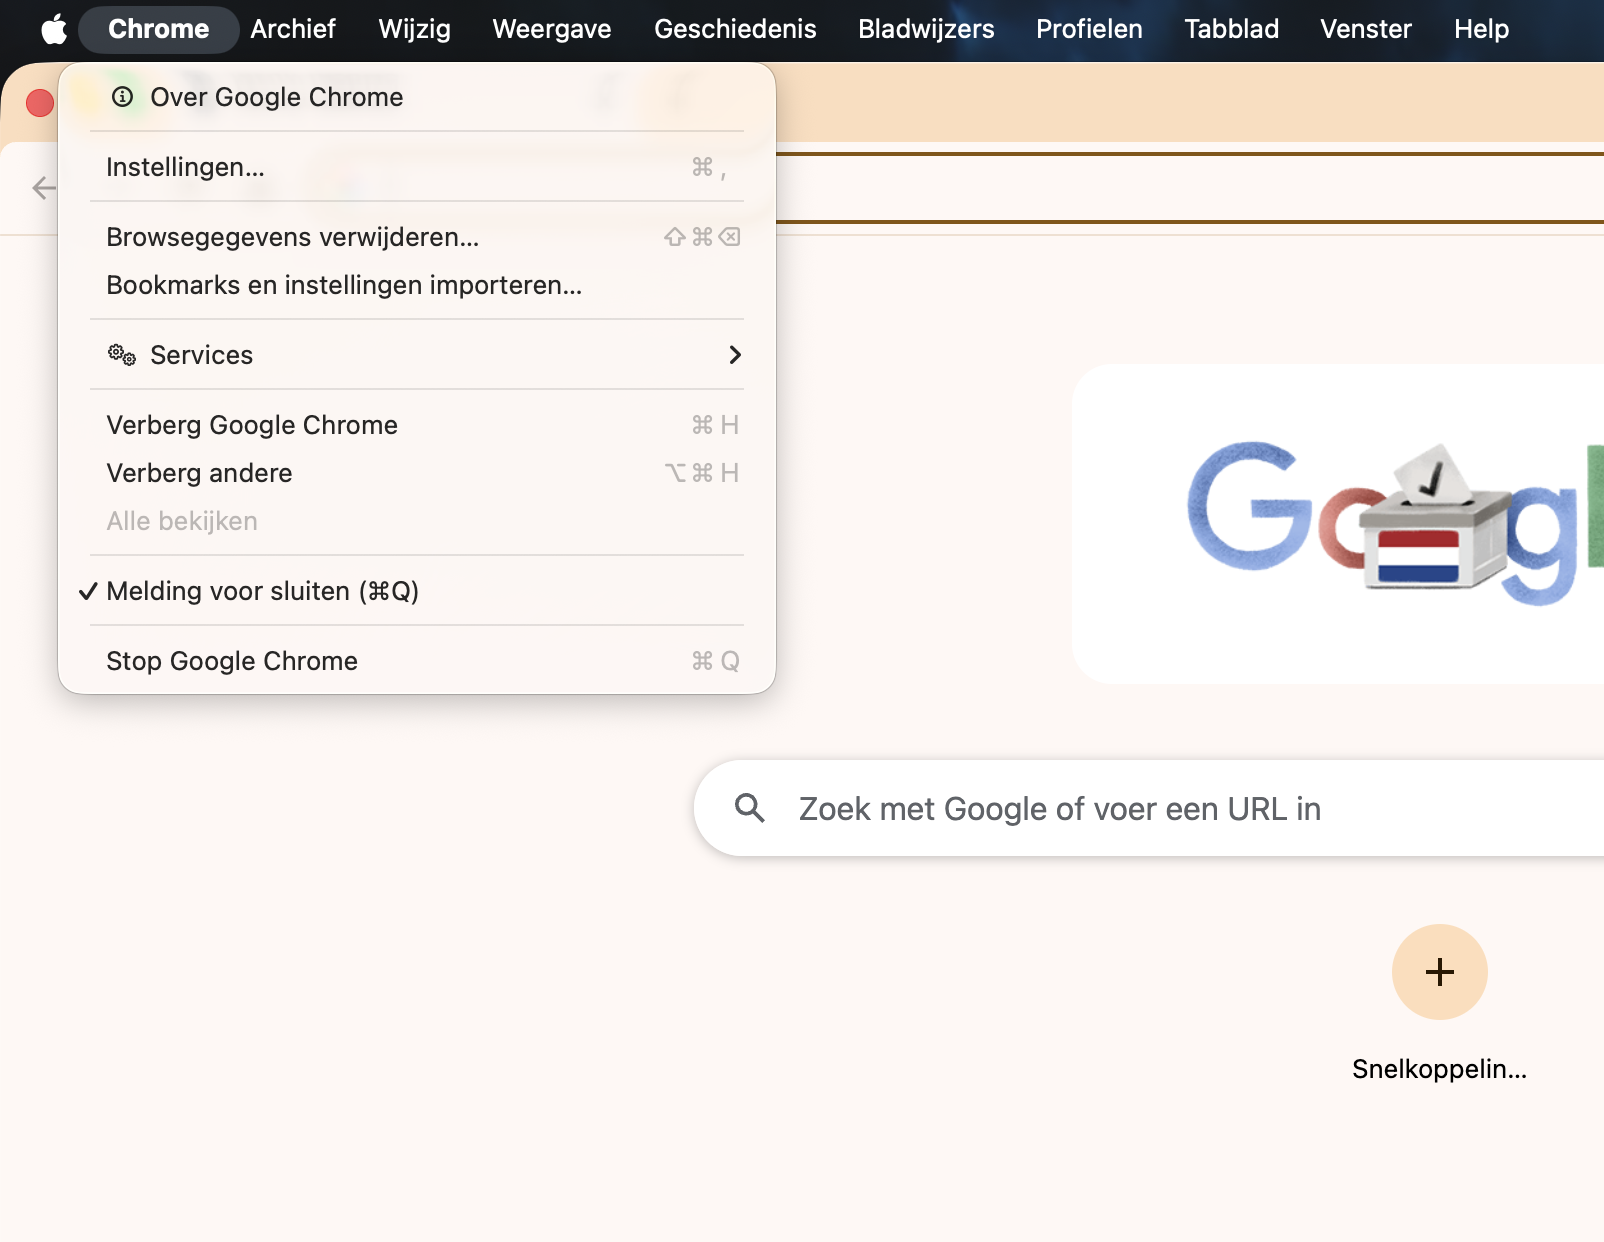
Task: Open the Archief menu
Action: click(293, 29)
